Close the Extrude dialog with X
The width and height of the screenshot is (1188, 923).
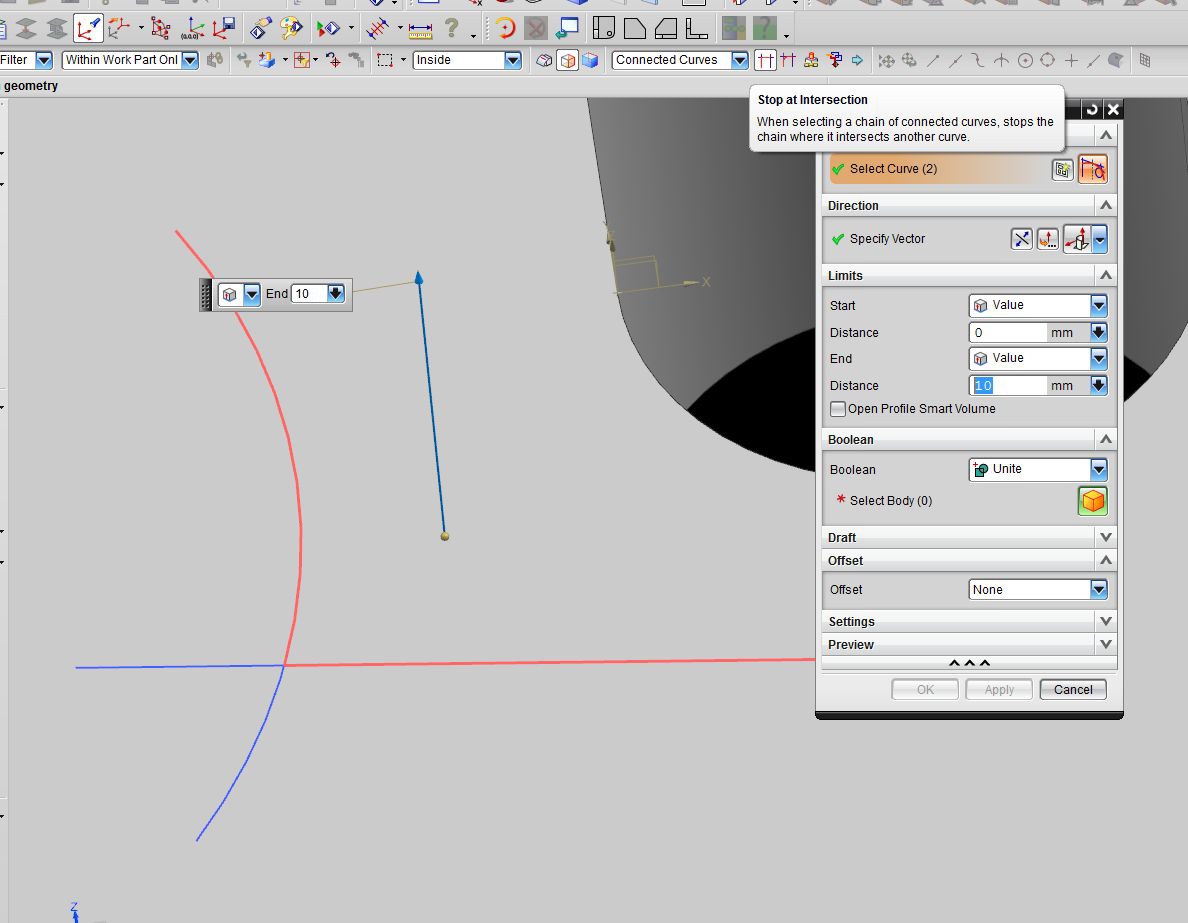[1113, 109]
